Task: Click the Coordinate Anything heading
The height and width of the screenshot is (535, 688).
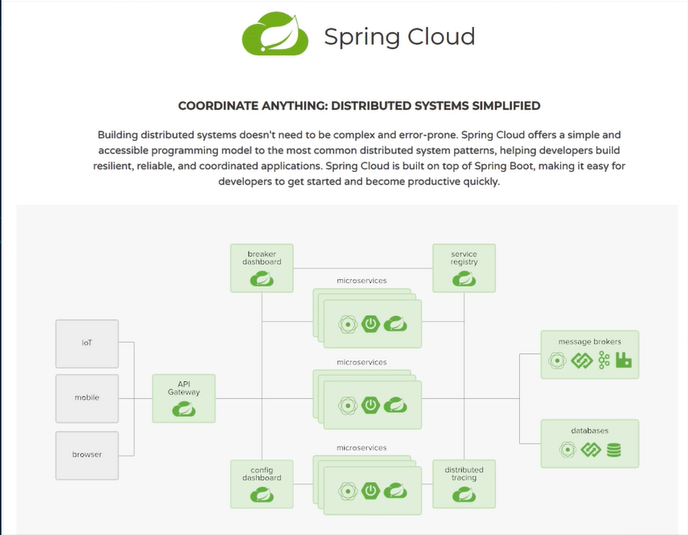Action: tap(359, 105)
